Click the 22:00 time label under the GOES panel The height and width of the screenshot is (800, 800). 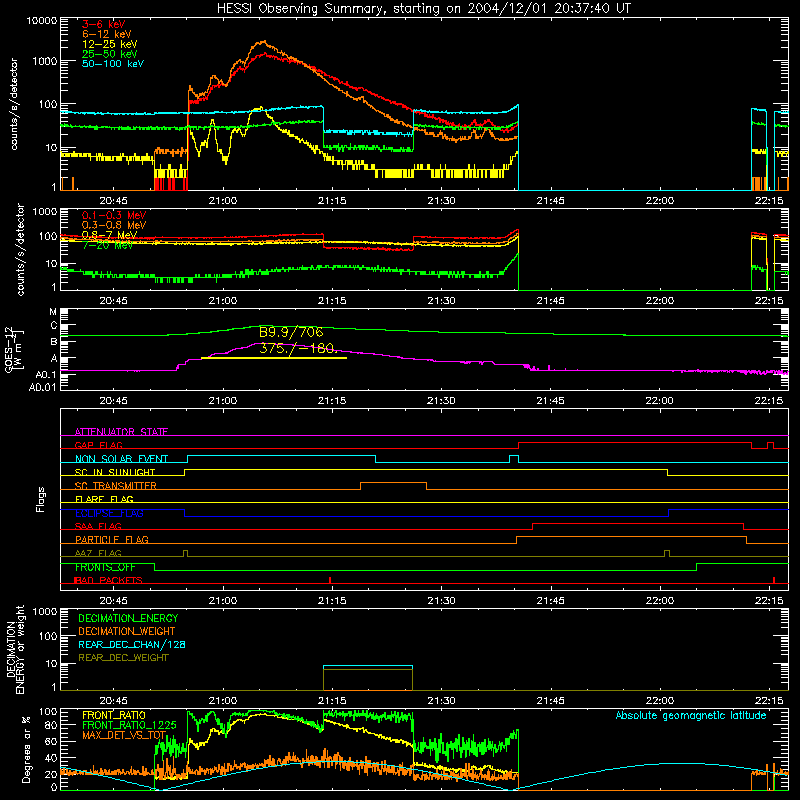coord(660,401)
